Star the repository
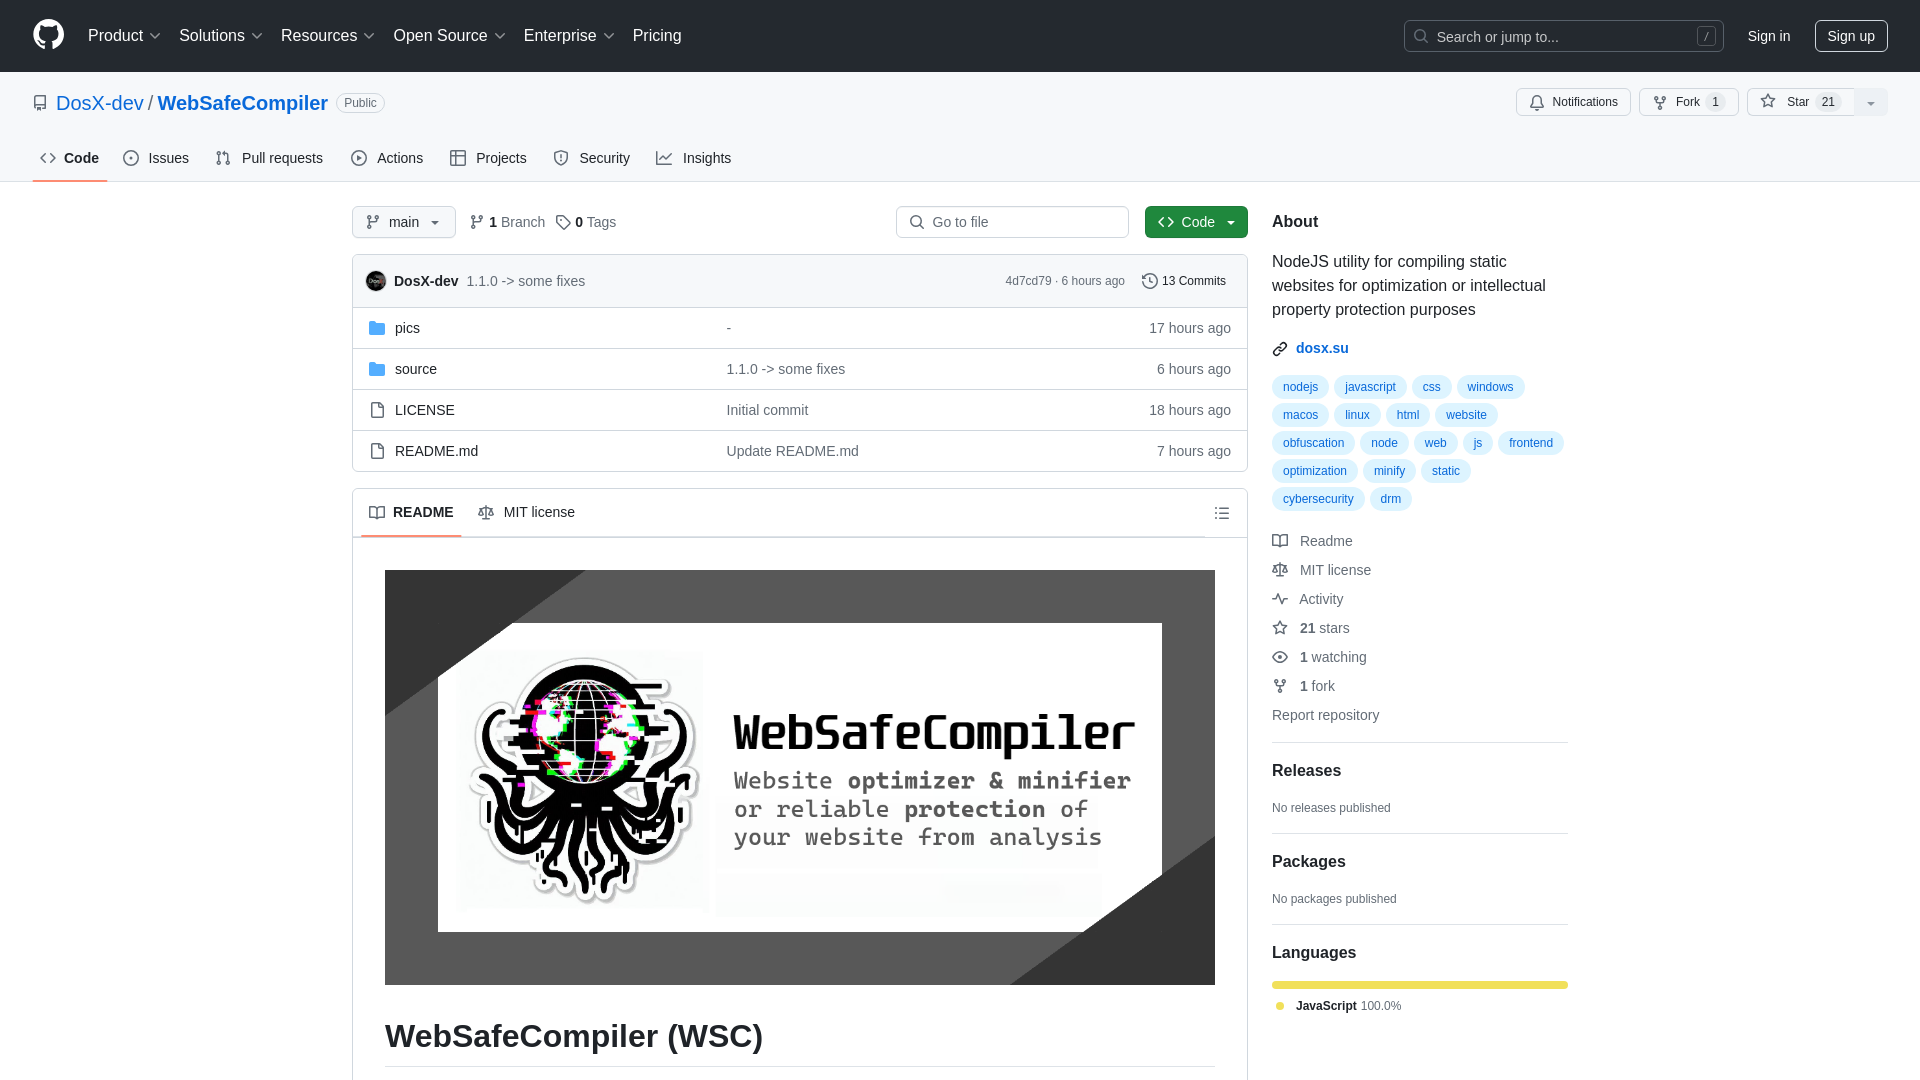 1801,102
